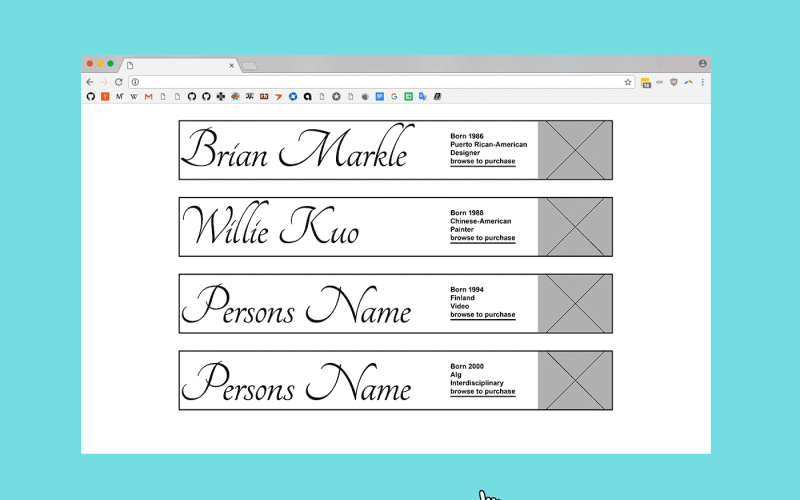Click the browser forward arrow
800x500 pixels.
104,82
